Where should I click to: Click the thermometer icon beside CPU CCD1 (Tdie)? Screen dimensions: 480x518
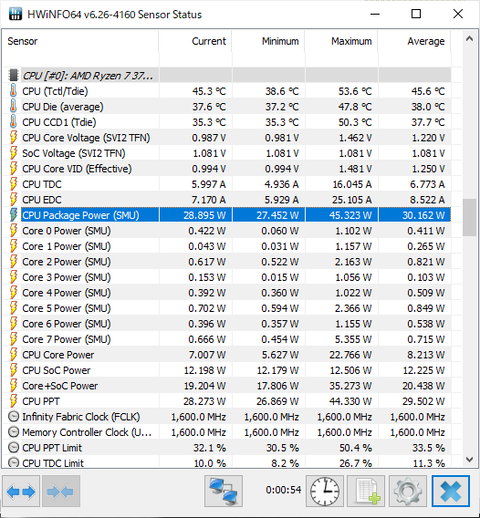point(13,122)
